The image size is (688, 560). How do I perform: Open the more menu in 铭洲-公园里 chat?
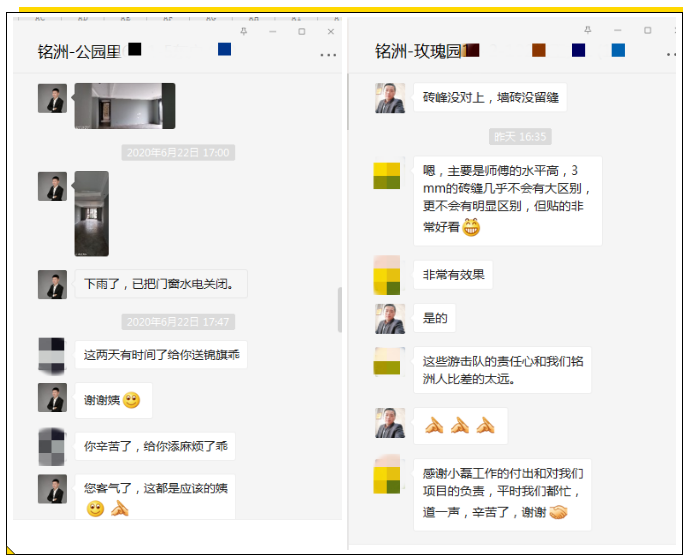(x=328, y=55)
